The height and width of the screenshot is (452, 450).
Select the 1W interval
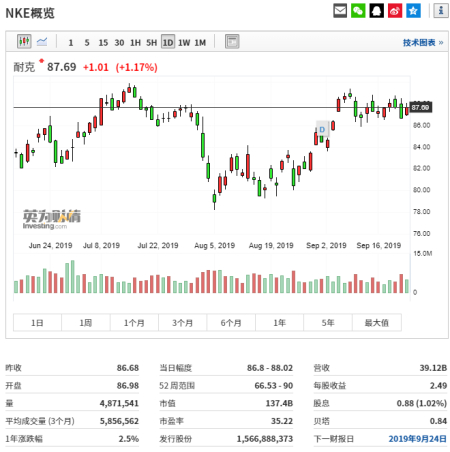pos(184,43)
